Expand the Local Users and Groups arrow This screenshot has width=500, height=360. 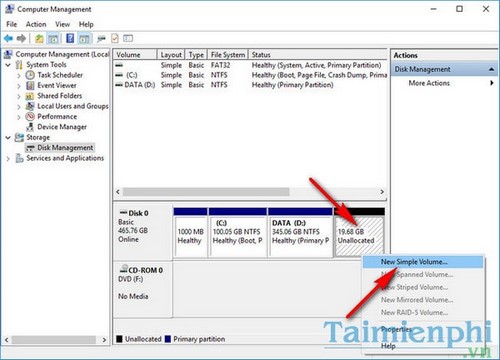tap(19, 106)
